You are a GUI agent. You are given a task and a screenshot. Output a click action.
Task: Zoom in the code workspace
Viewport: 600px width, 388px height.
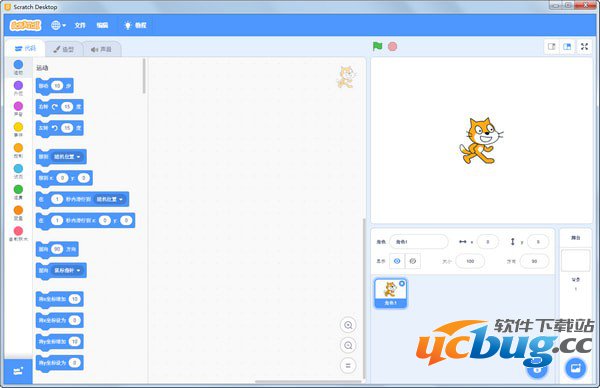348,325
